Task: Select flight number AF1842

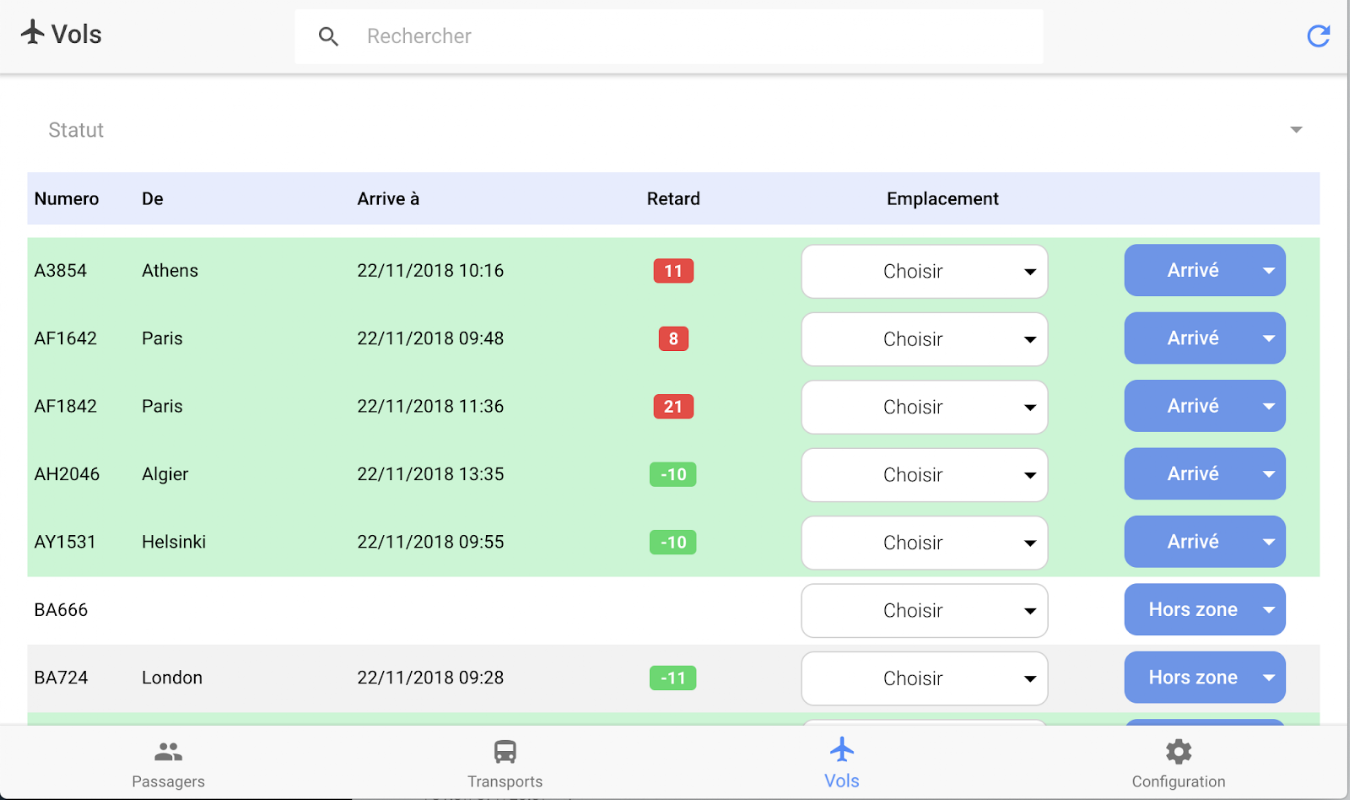Action: [65, 407]
